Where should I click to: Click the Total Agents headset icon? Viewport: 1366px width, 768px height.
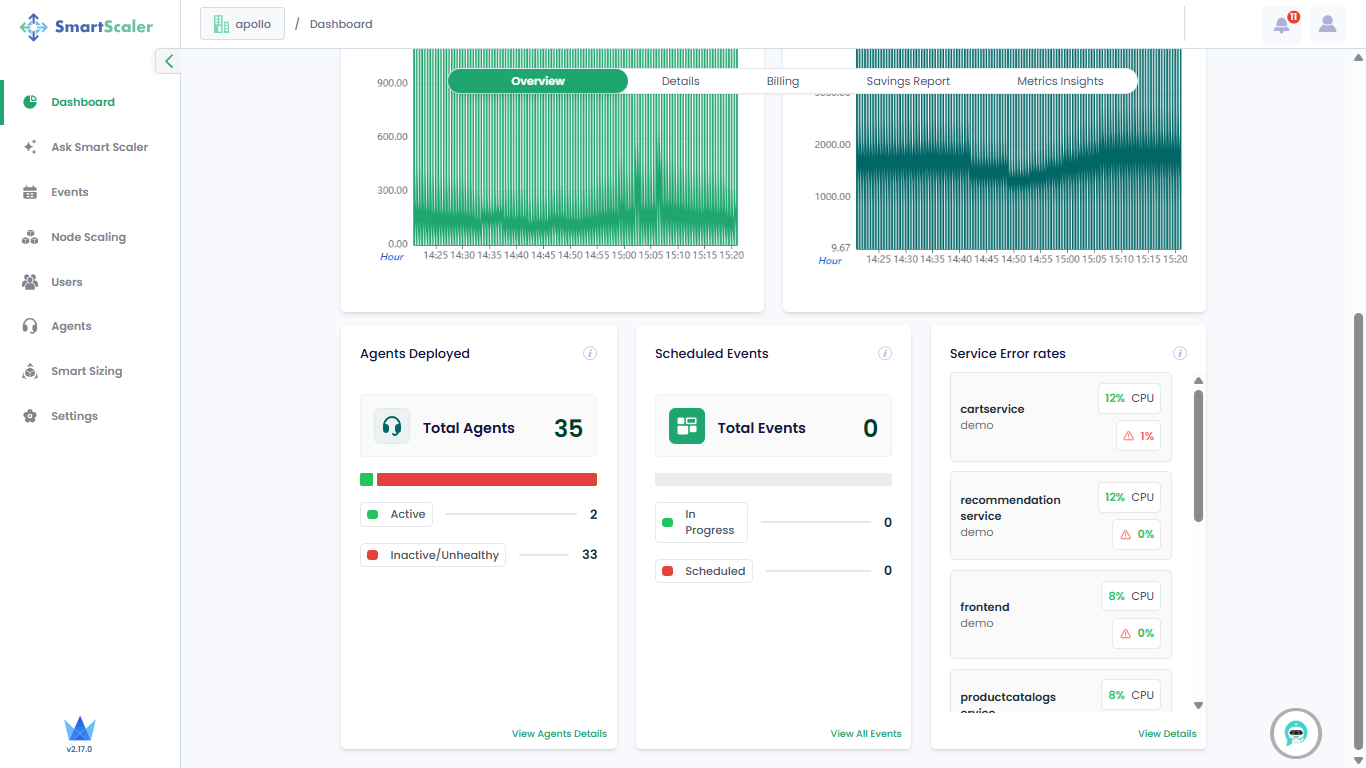pos(392,427)
